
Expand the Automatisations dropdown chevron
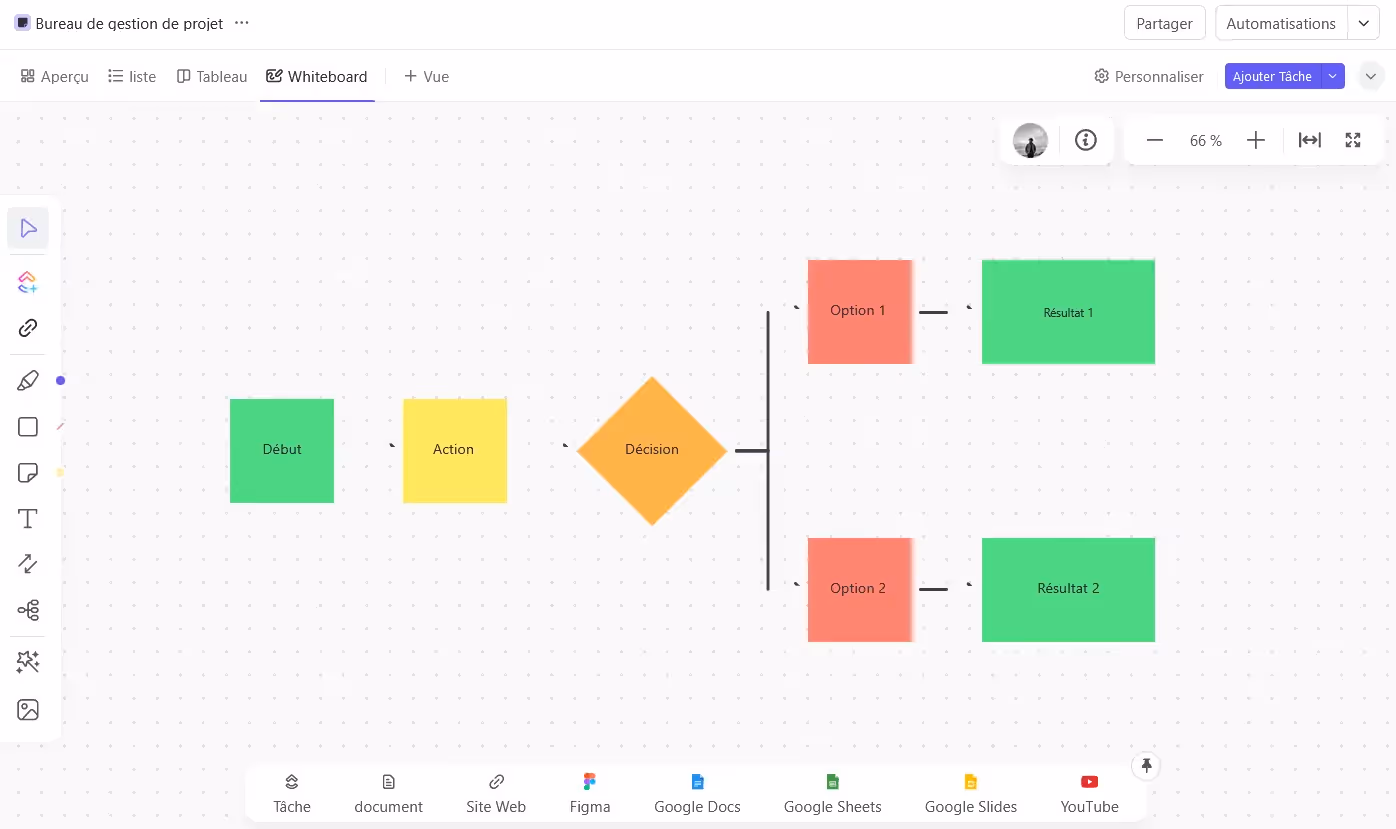pos(1363,23)
